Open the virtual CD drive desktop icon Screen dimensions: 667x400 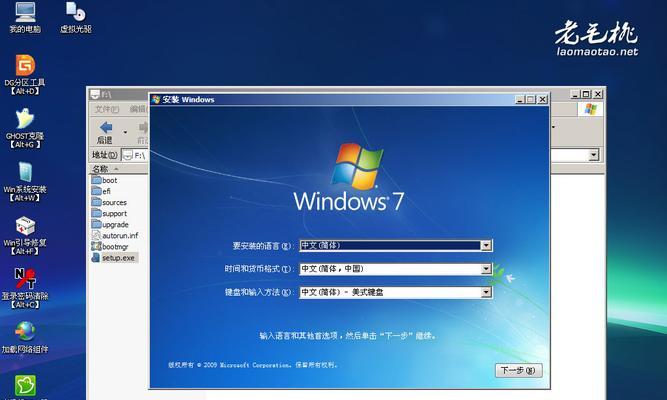coord(76,17)
